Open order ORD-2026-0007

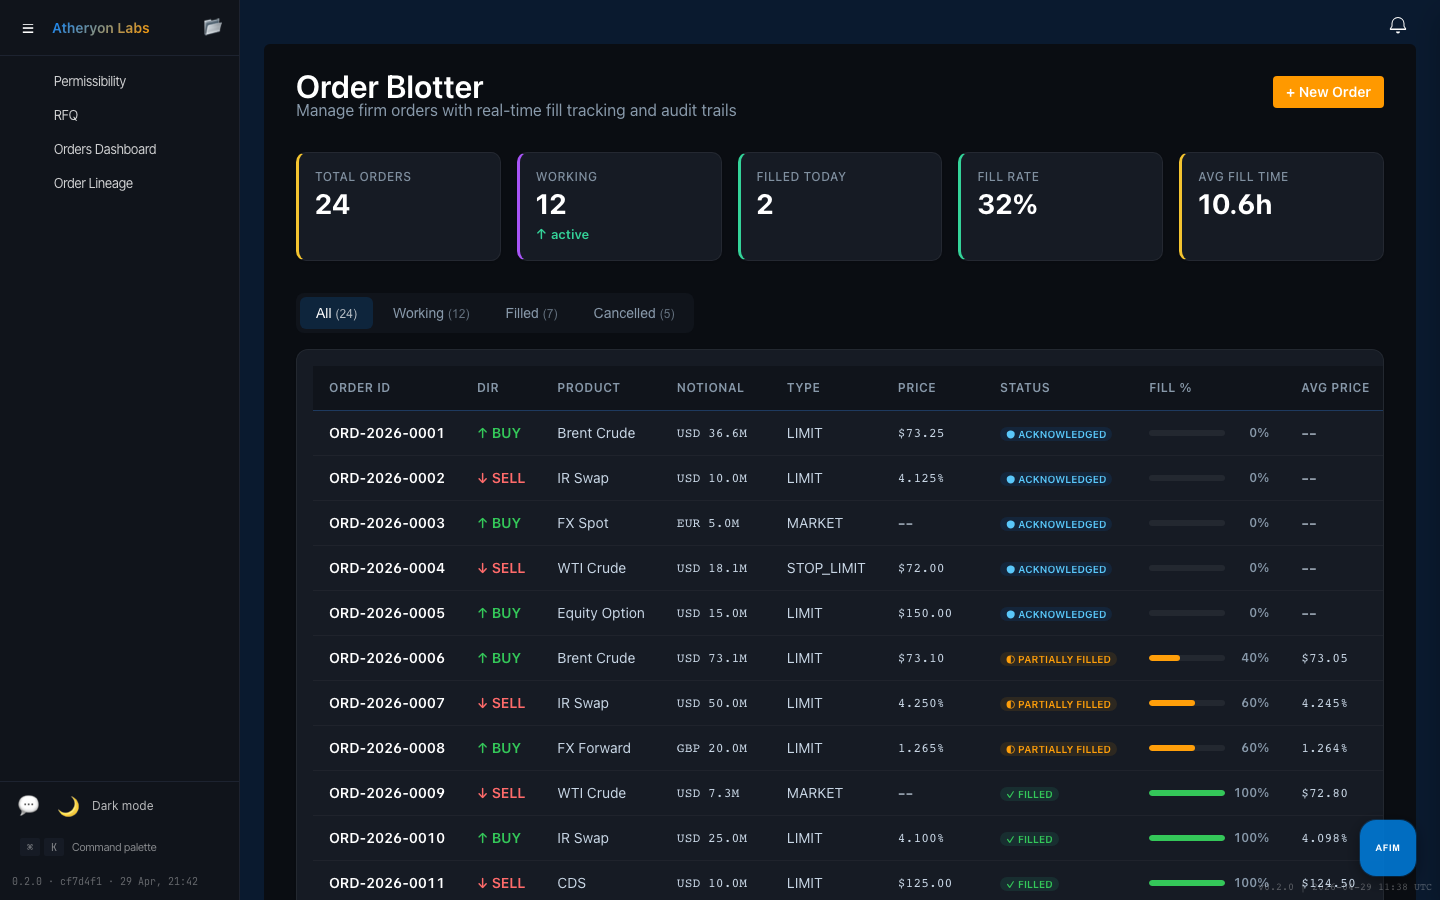click(x=387, y=703)
